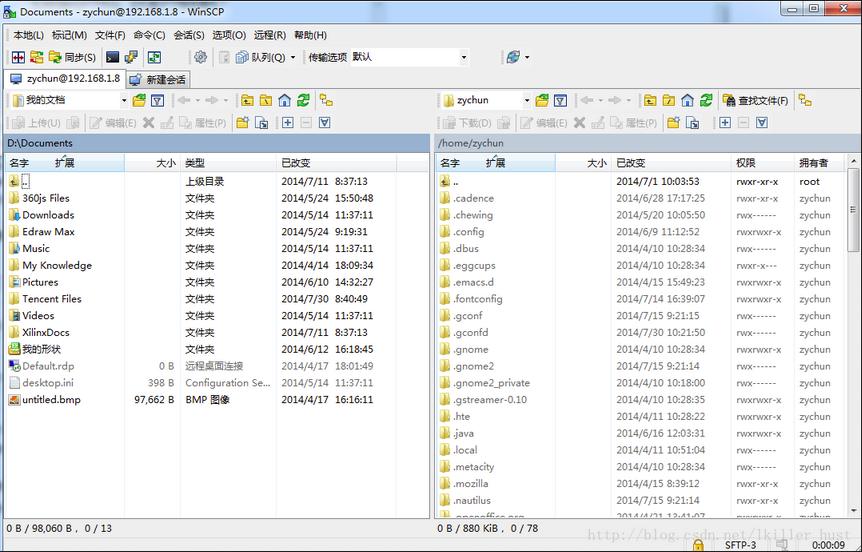Click the 查找文件(F) find files button
Image resolution: width=862 pixels, height=552 pixels.
[756, 100]
